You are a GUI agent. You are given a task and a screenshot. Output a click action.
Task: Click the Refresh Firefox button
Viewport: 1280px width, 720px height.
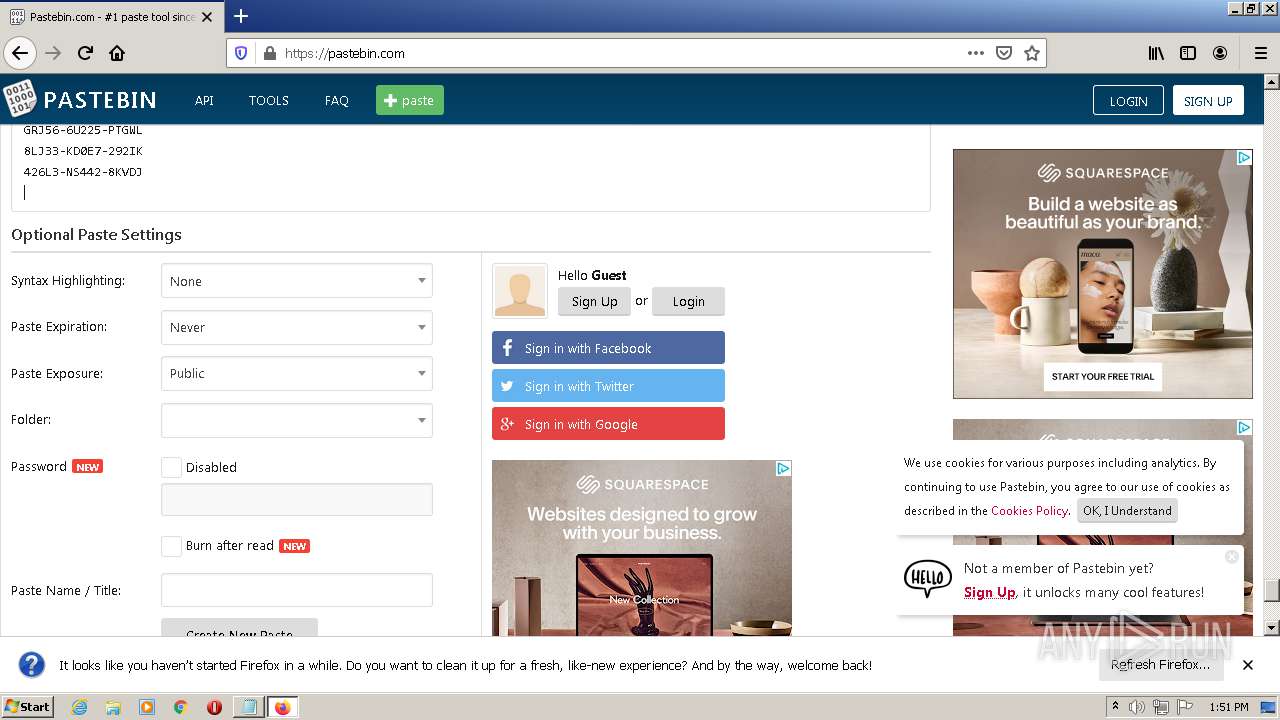1160,665
